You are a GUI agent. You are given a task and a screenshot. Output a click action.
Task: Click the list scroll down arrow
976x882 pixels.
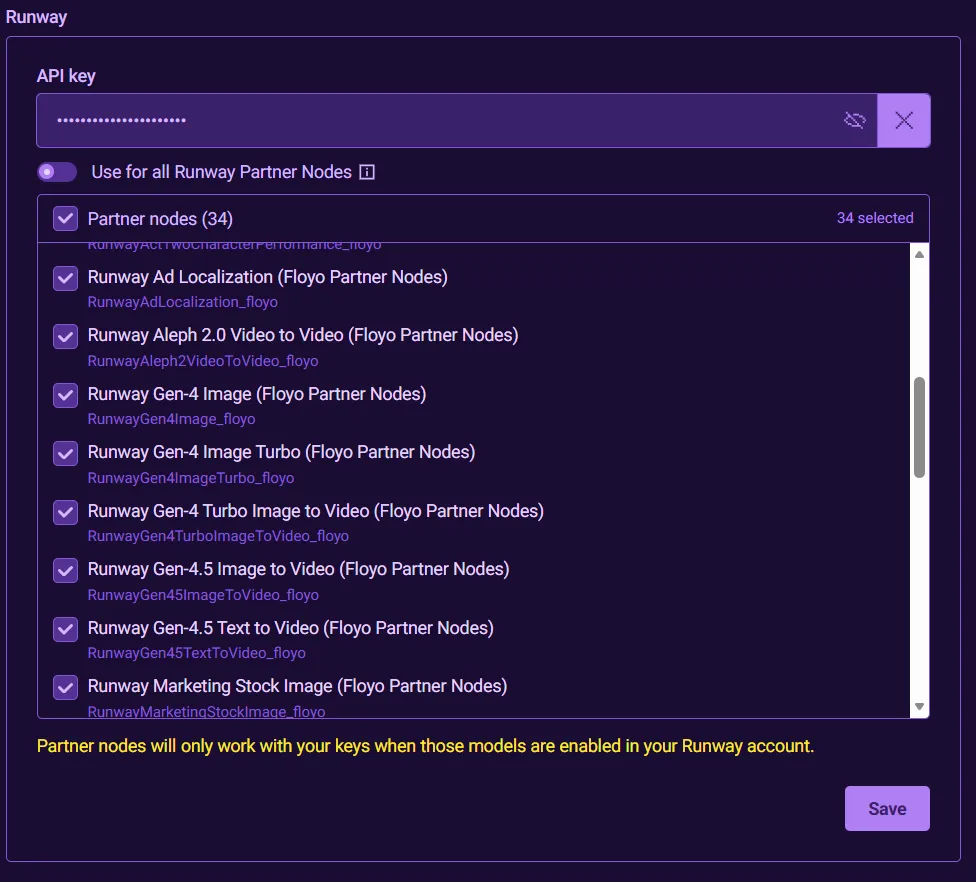tap(919, 706)
